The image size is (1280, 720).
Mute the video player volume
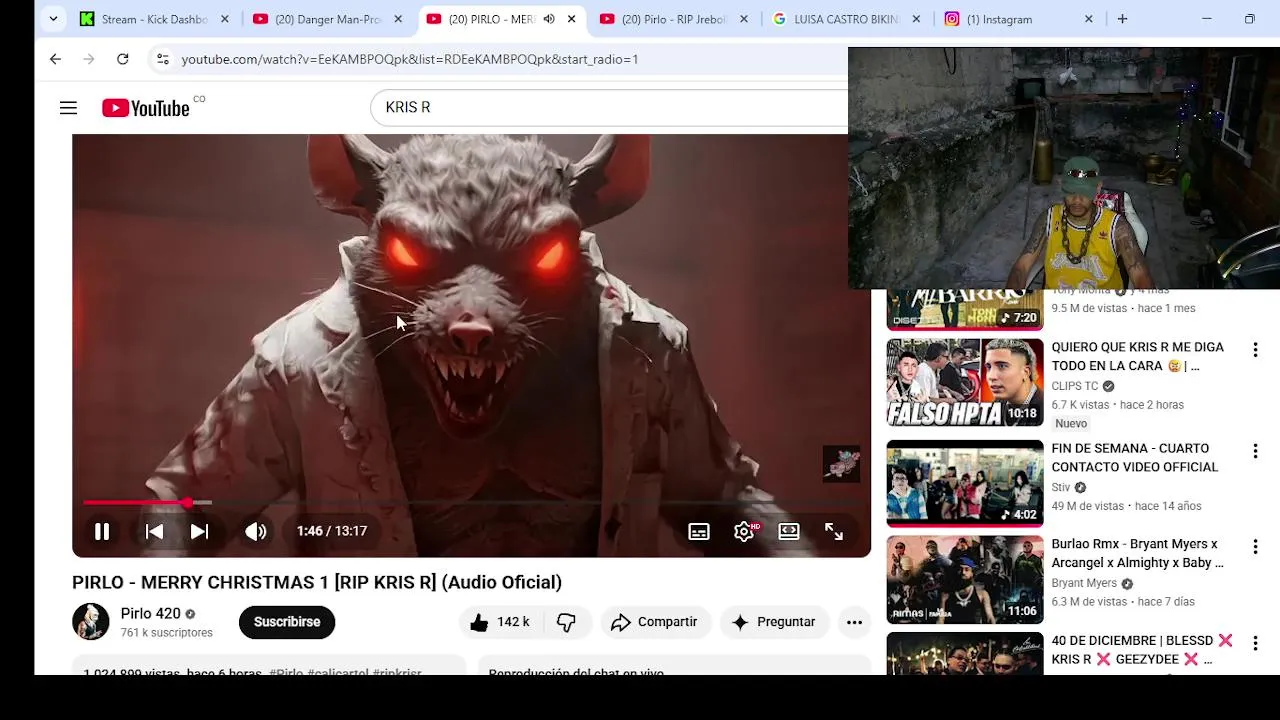[x=256, y=531]
